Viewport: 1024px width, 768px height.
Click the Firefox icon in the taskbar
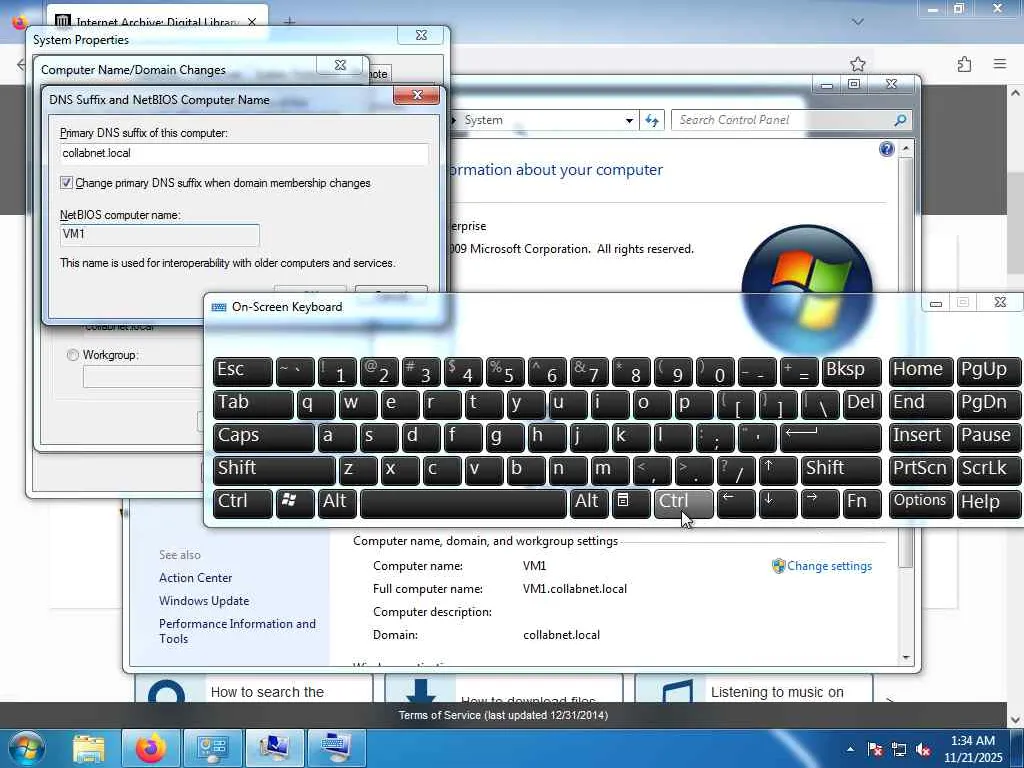click(150, 748)
